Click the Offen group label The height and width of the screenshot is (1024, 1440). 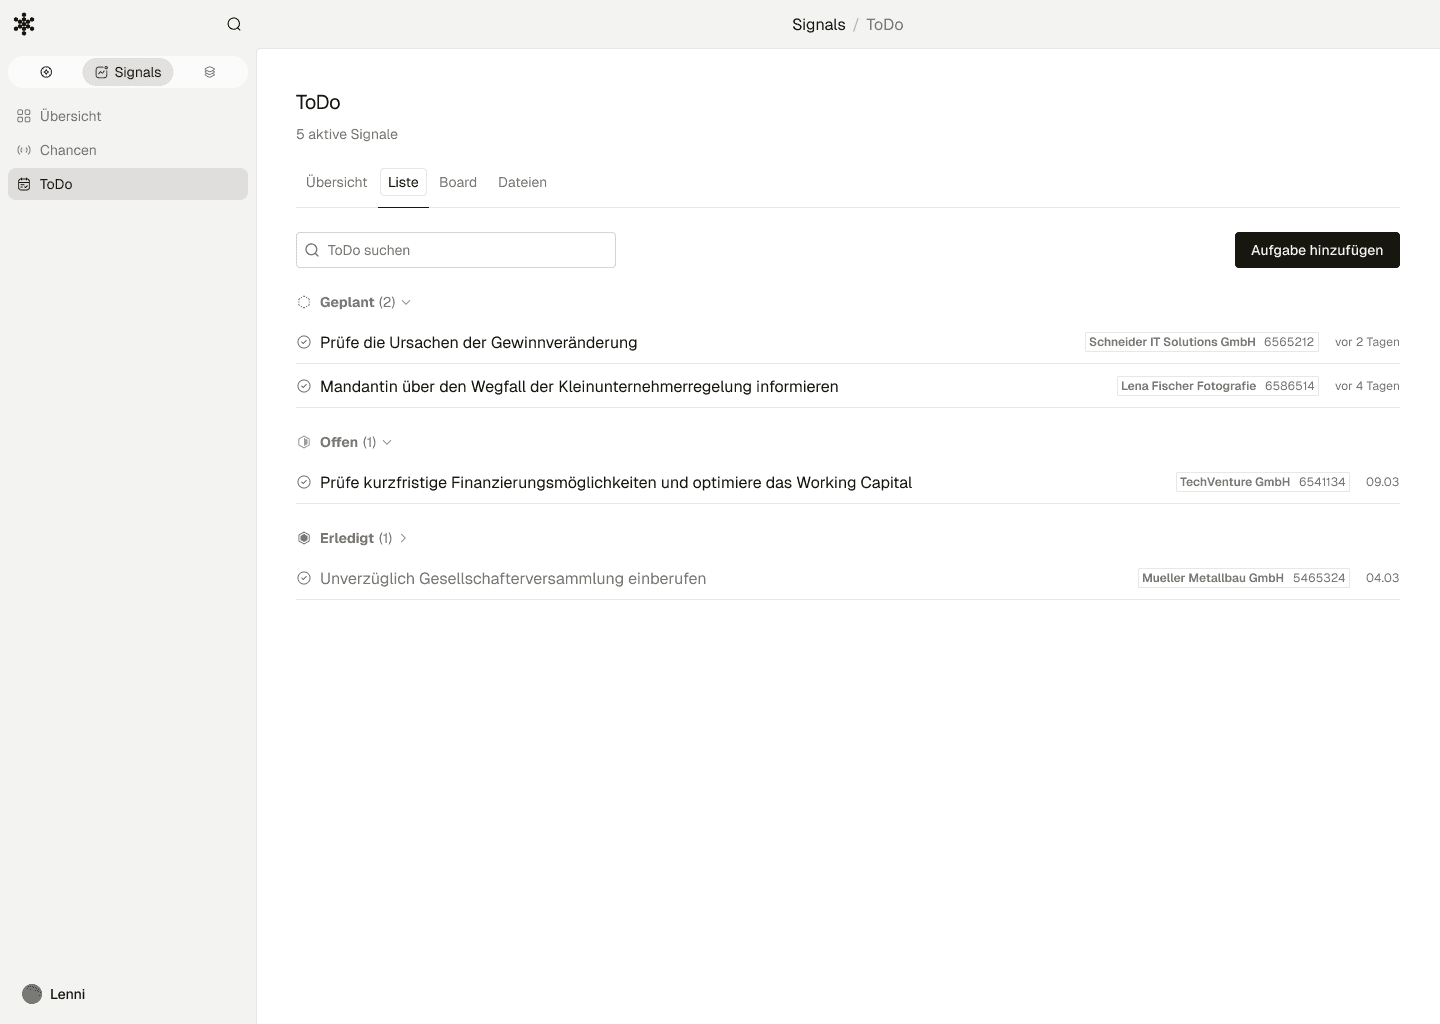(x=339, y=442)
